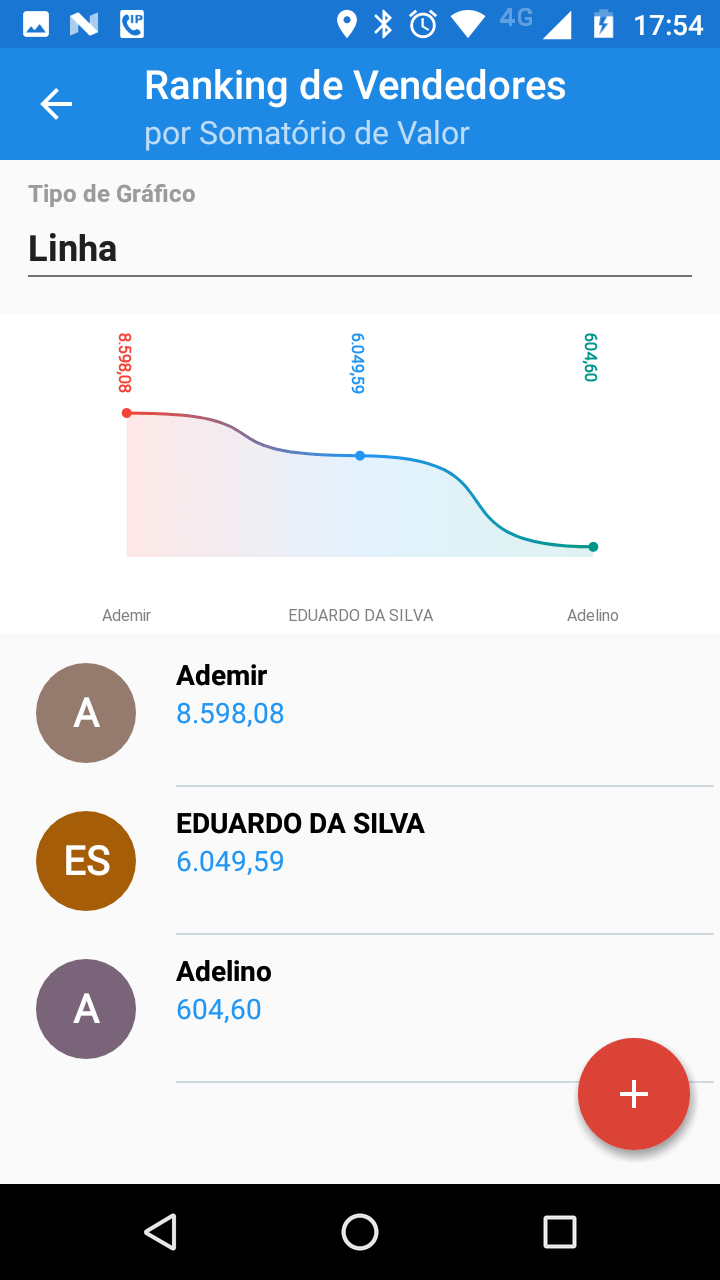Tap Ademir's brown avatar circle
The height and width of the screenshot is (1280, 720).
(x=86, y=713)
